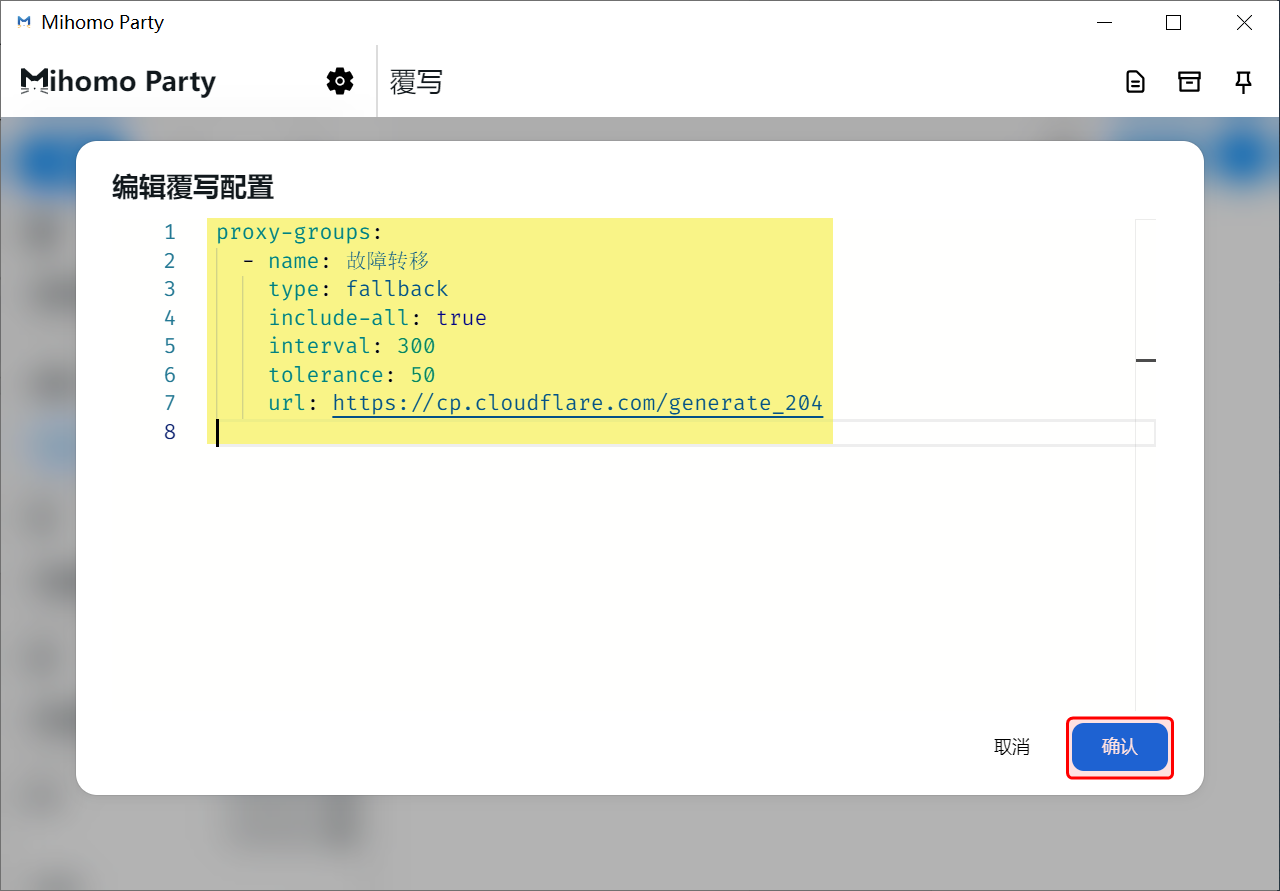Open the document file icon in header
The height and width of the screenshot is (891, 1280).
pos(1135,82)
